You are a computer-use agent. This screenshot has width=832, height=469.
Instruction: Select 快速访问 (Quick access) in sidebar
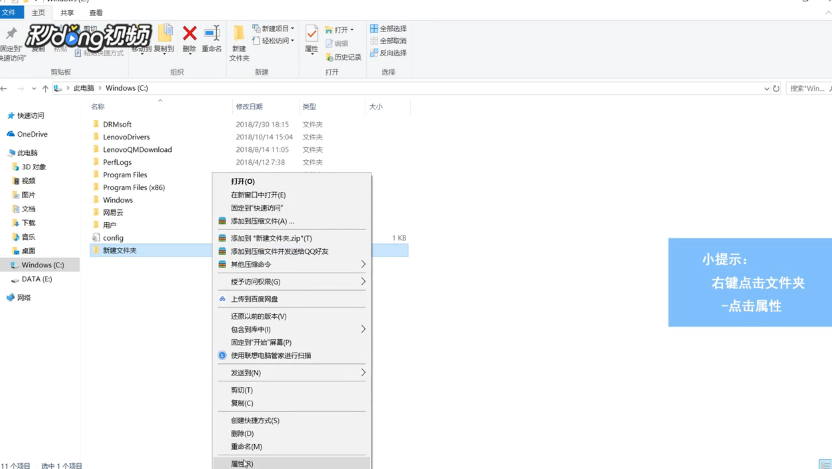(25, 116)
